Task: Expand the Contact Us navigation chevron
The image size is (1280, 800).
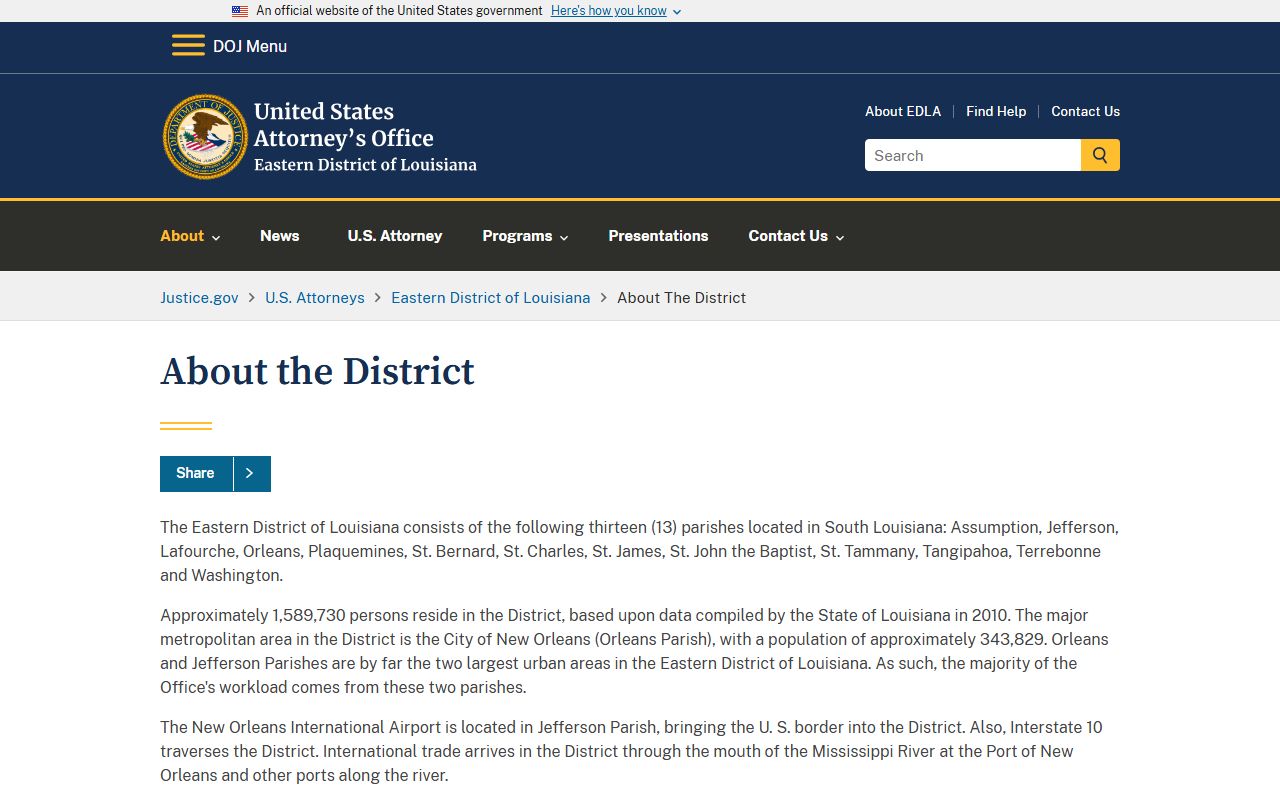Action: 840,238
